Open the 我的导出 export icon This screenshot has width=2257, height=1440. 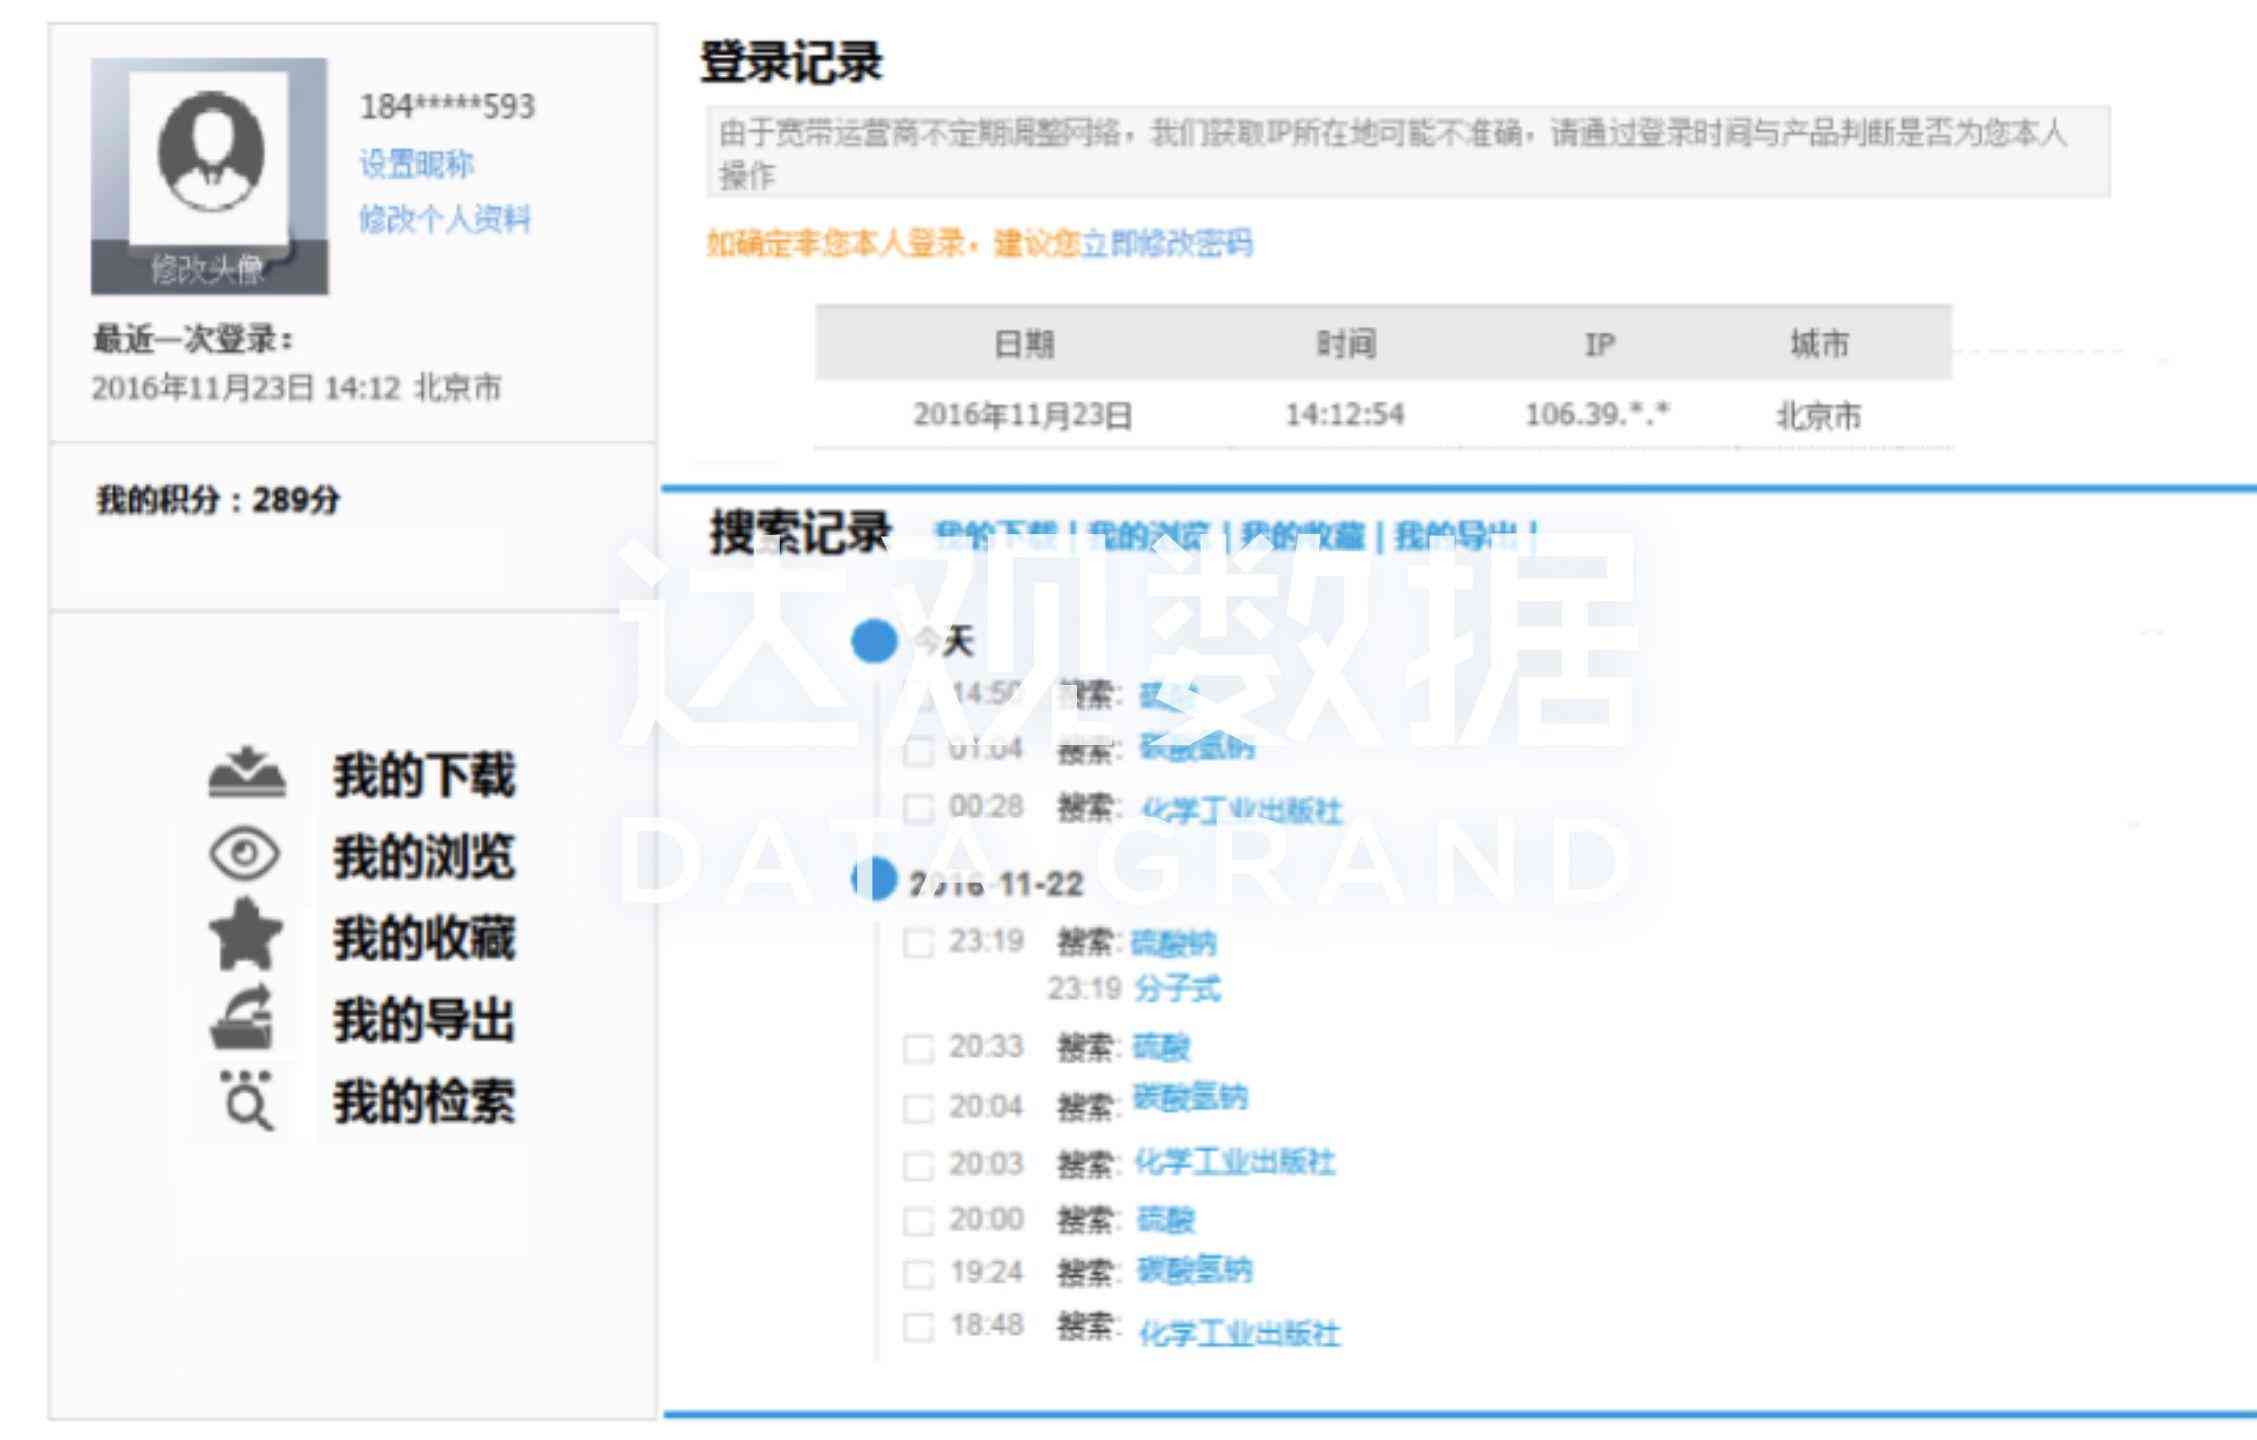click(242, 1017)
